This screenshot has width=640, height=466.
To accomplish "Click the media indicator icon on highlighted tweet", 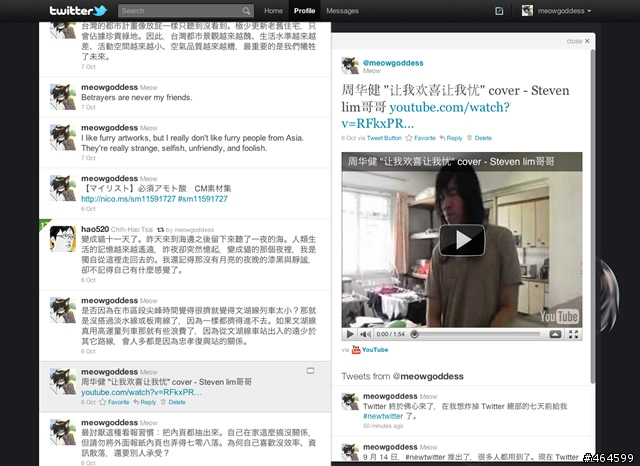I will click(x=310, y=371).
